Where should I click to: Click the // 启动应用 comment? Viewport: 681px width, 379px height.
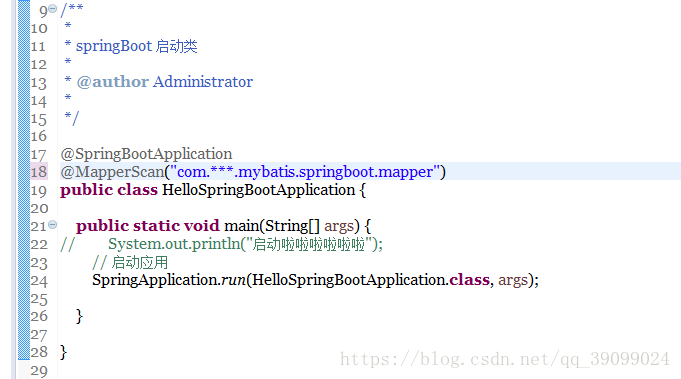(x=130, y=263)
